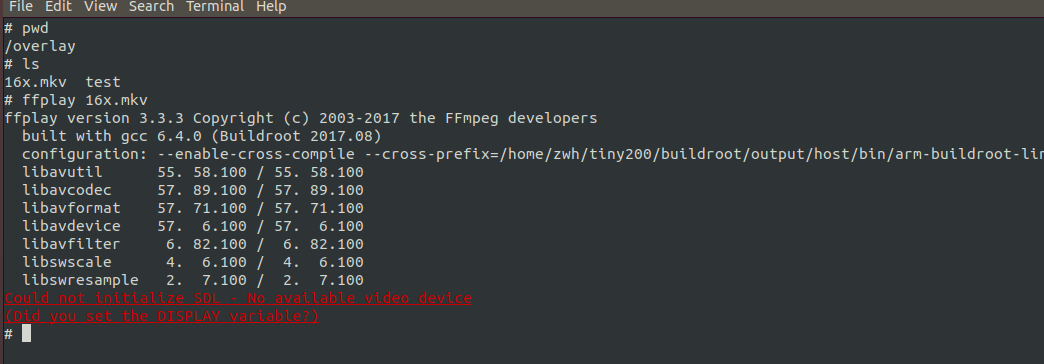Open the Terminal menu
Viewport: 1044px width, 364px height.
pyautogui.click(x=214, y=7)
